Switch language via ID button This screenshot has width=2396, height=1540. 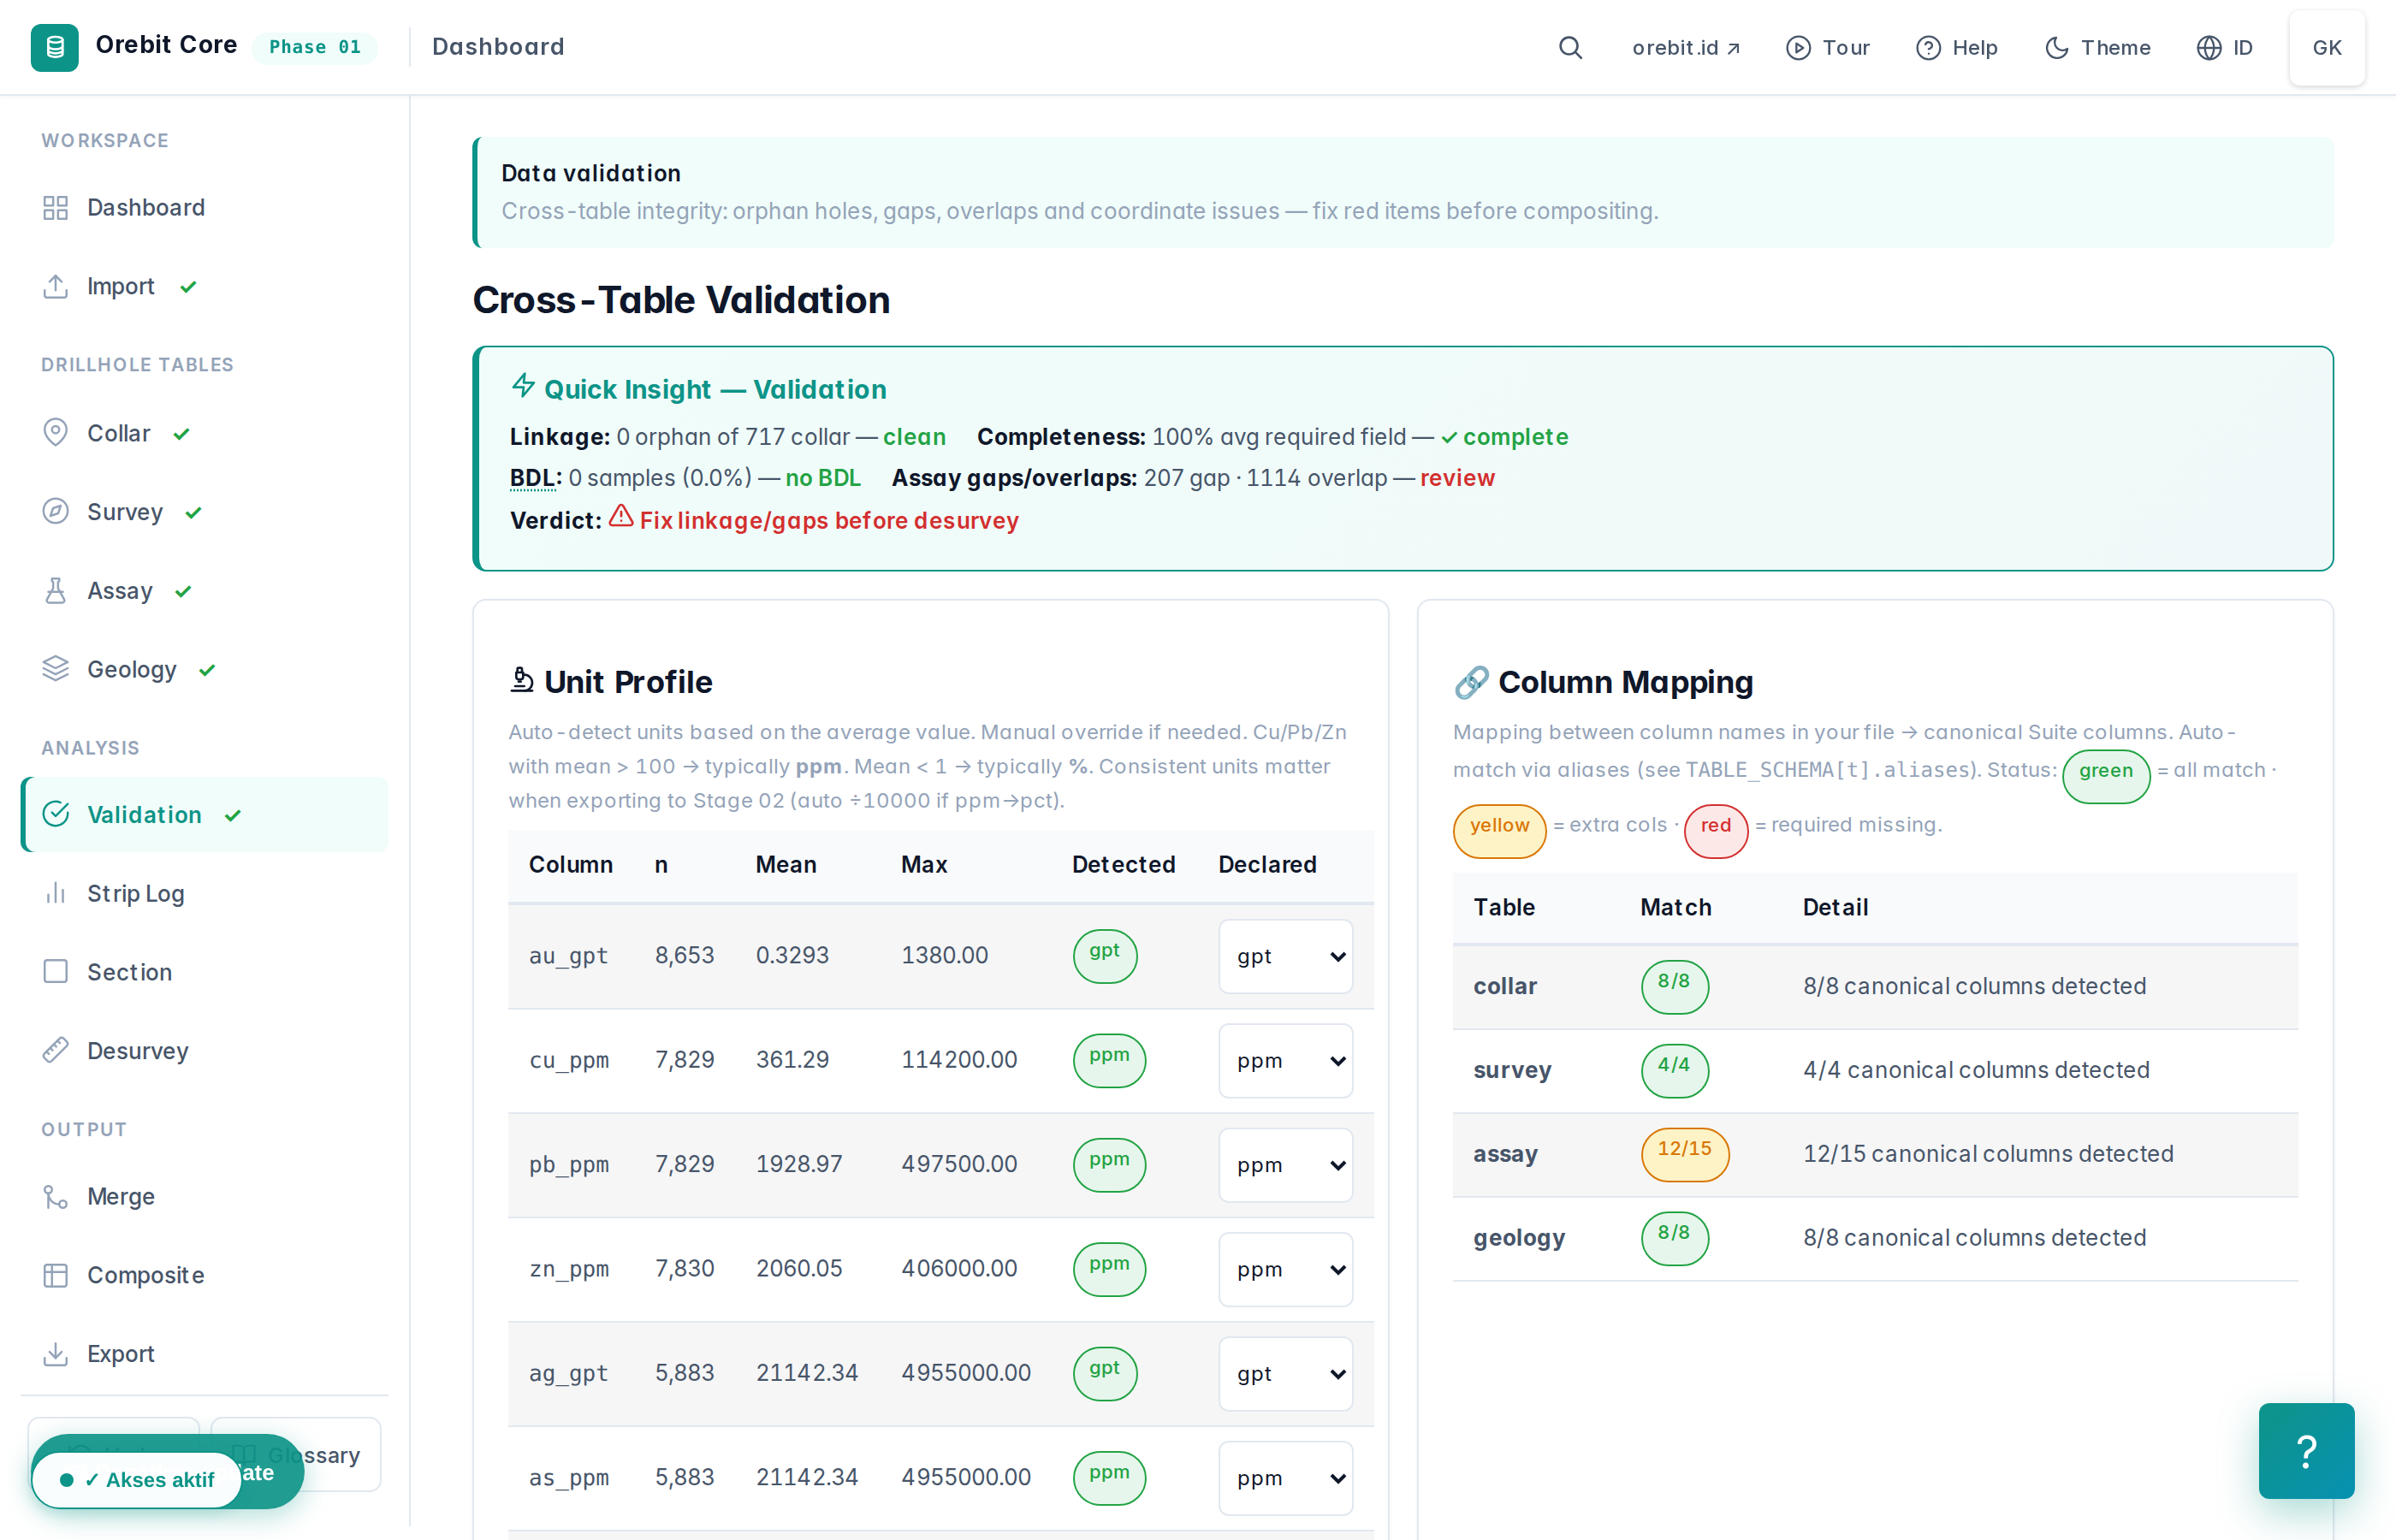[2224, 48]
